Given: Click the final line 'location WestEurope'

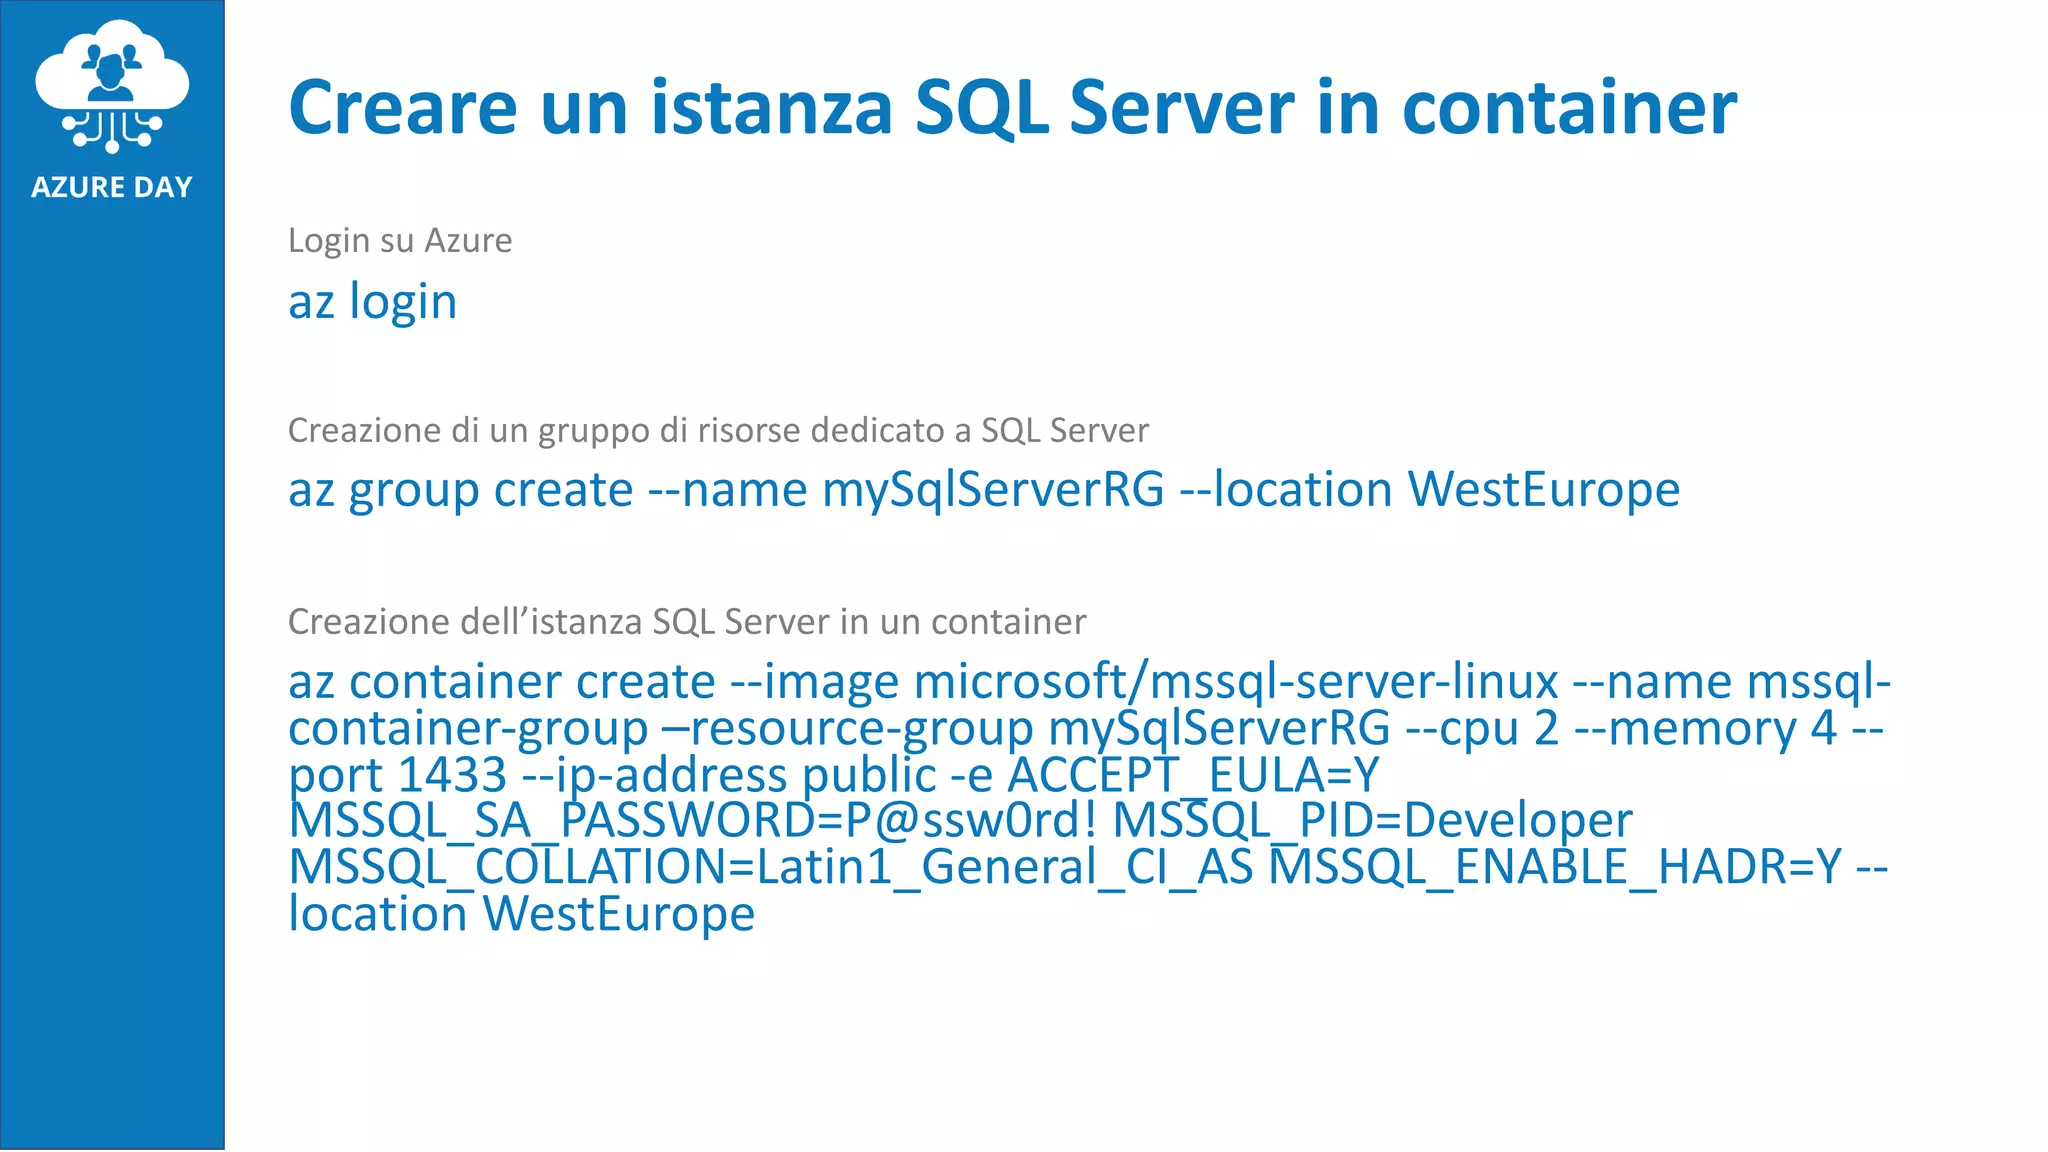Looking at the screenshot, I should (521, 913).
